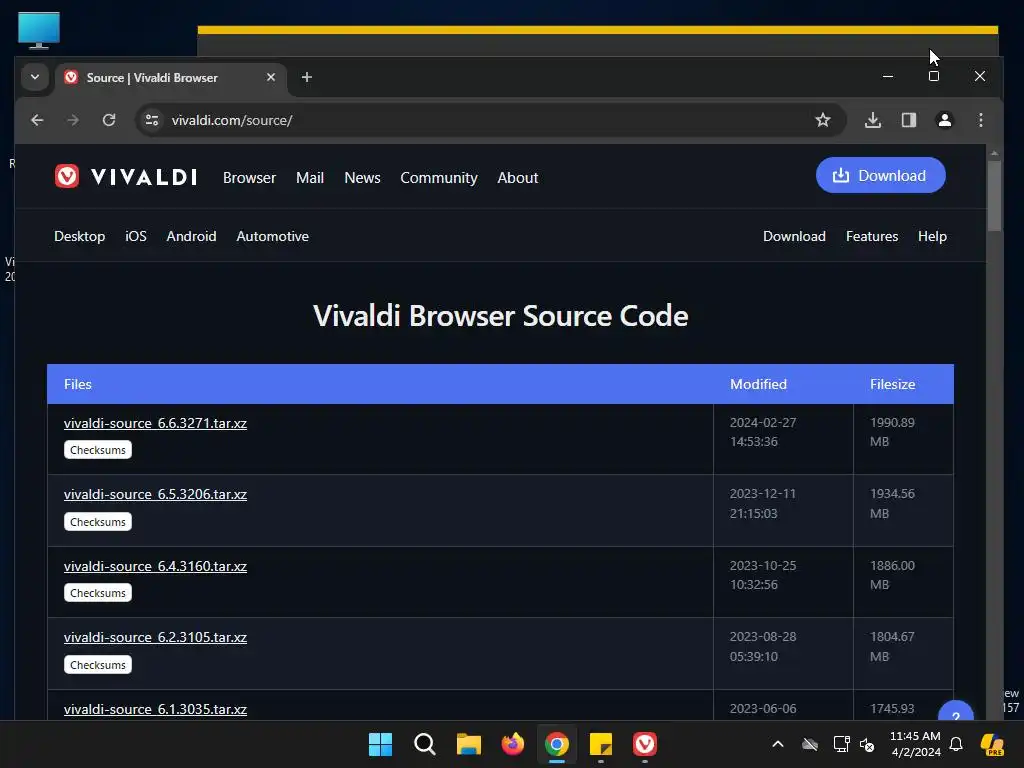Viewport: 1024px width, 768px height.
Task: Open the About menu item
Action: (518, 178)
